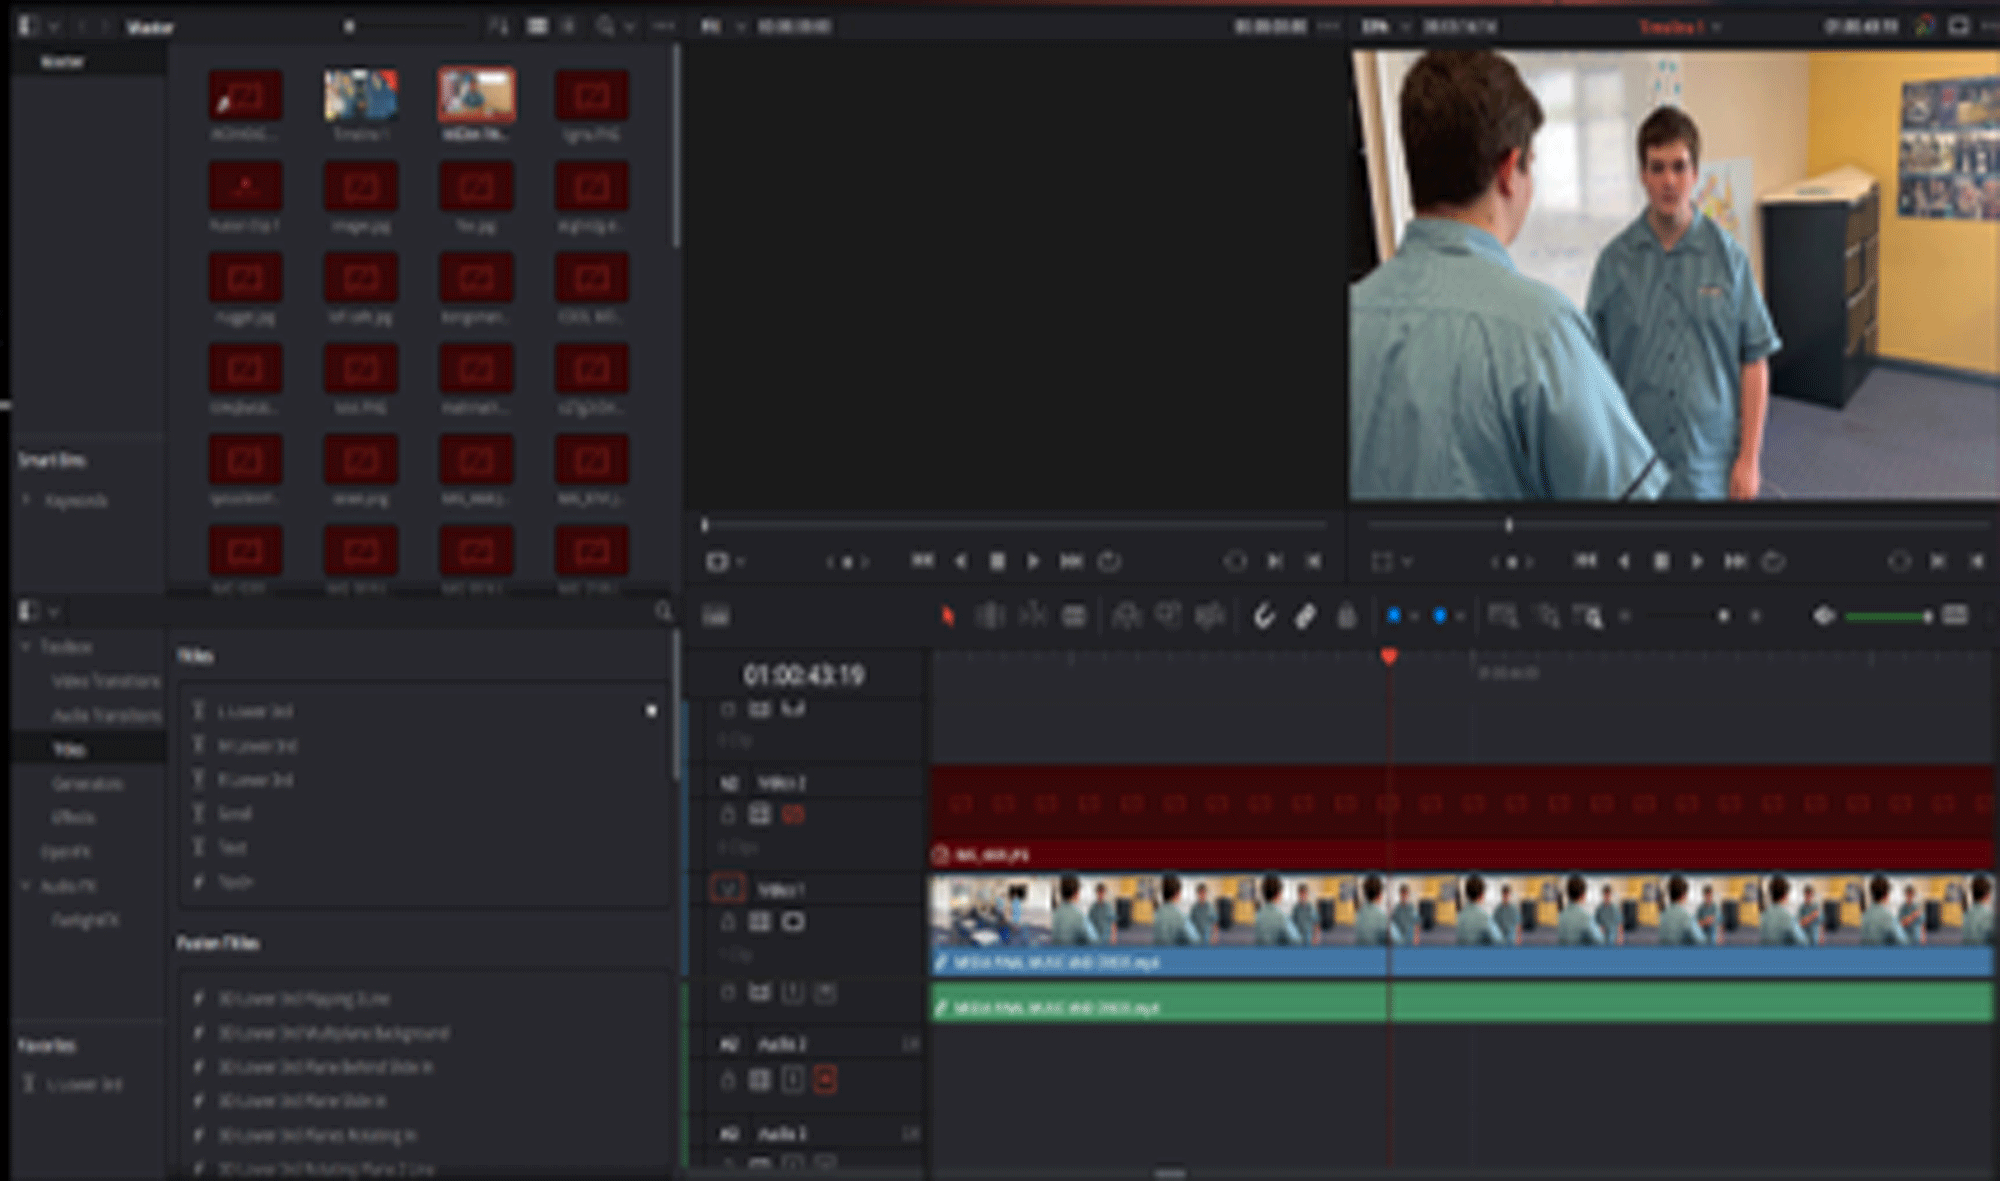This screenshot has height=1181, width=2000.
Task: Zoom in timeline with the plus button
Action: click(1755, 617)
